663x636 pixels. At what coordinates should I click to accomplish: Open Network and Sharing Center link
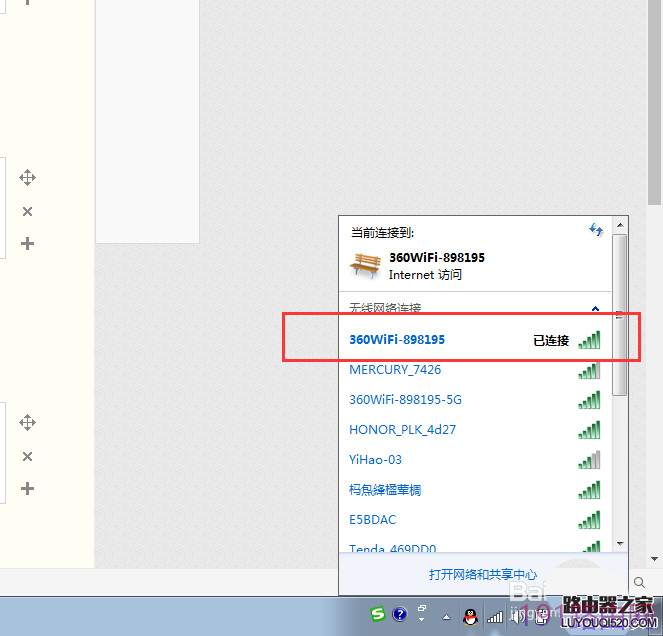(483, 574)
